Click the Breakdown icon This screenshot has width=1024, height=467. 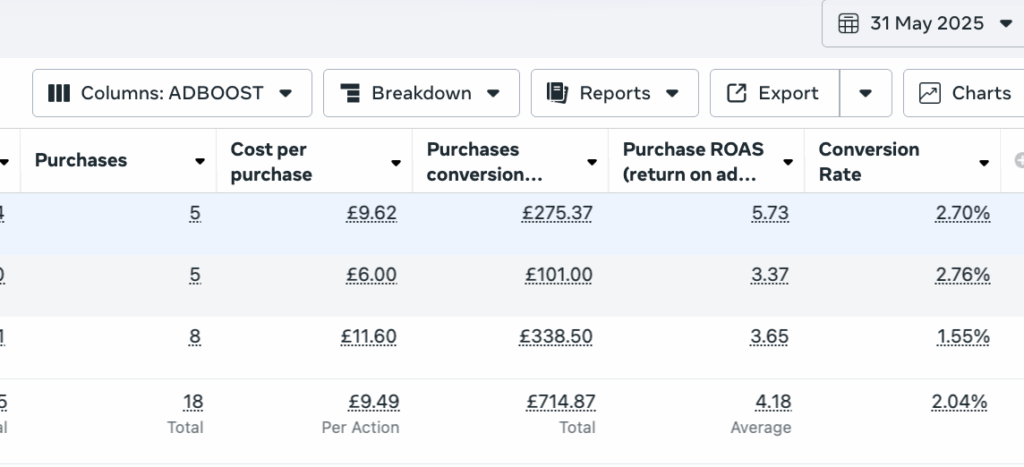350,93
